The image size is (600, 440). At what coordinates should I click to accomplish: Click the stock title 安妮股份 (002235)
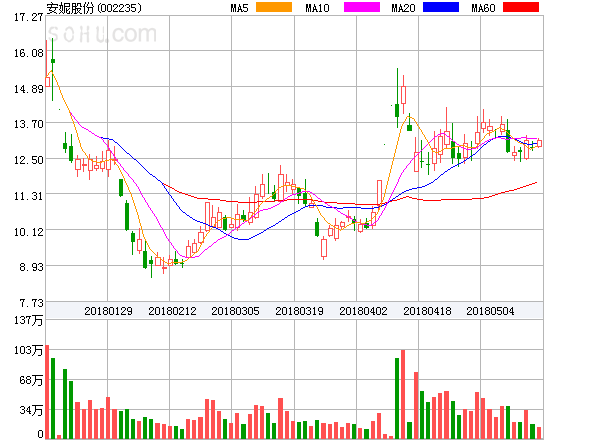[94, 8]
